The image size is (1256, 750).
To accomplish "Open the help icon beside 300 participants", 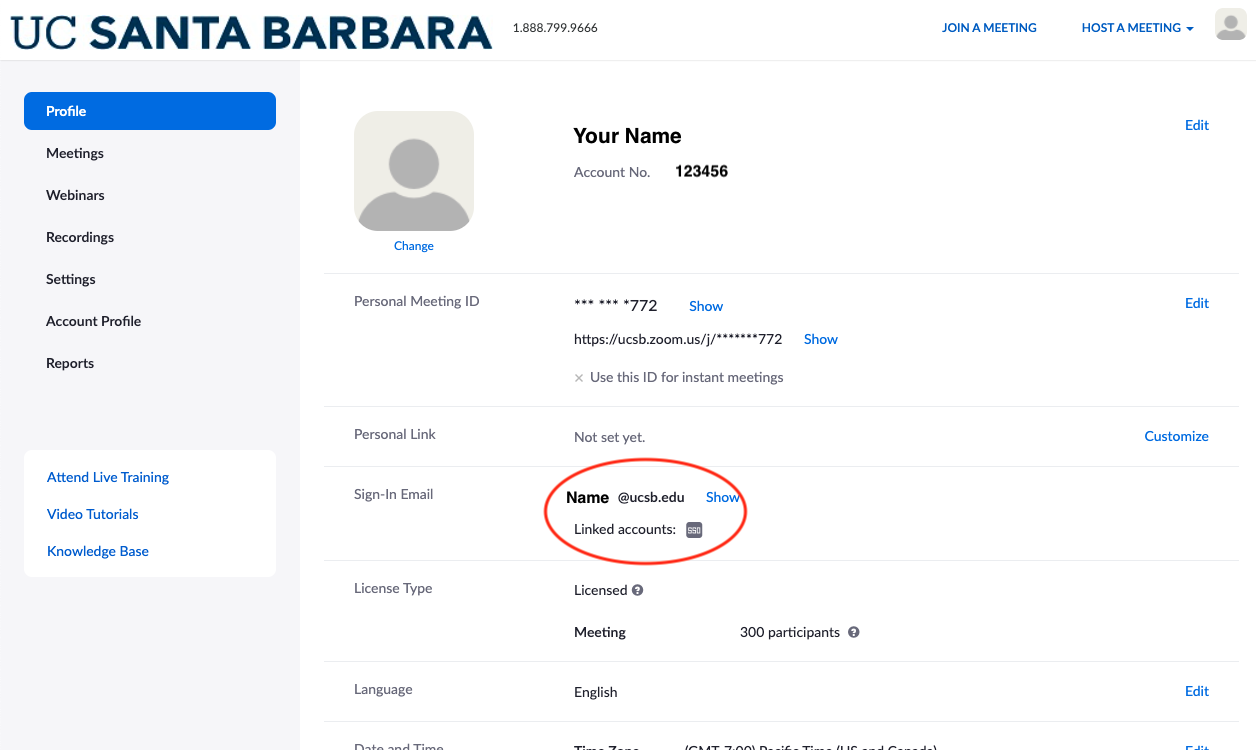I will (854, 632).
